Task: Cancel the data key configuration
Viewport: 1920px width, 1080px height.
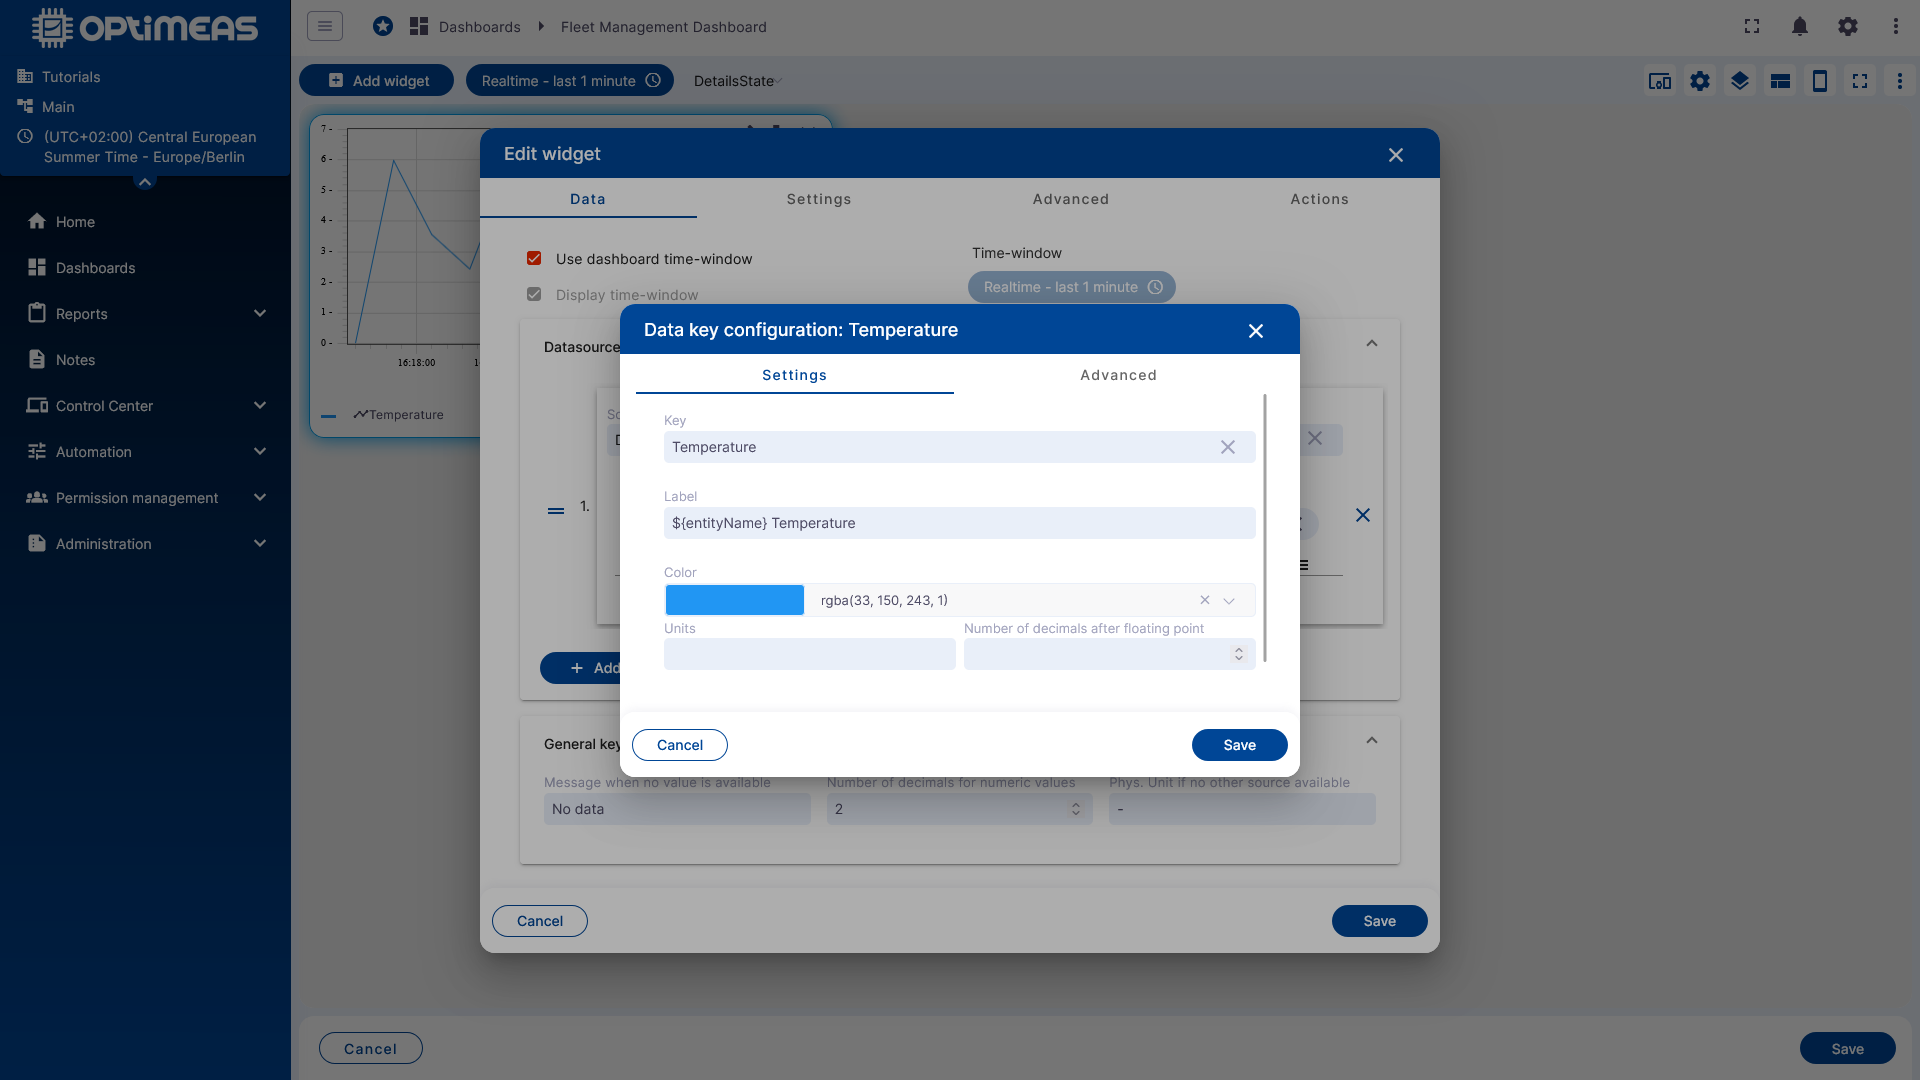Action: click(680, 745)
